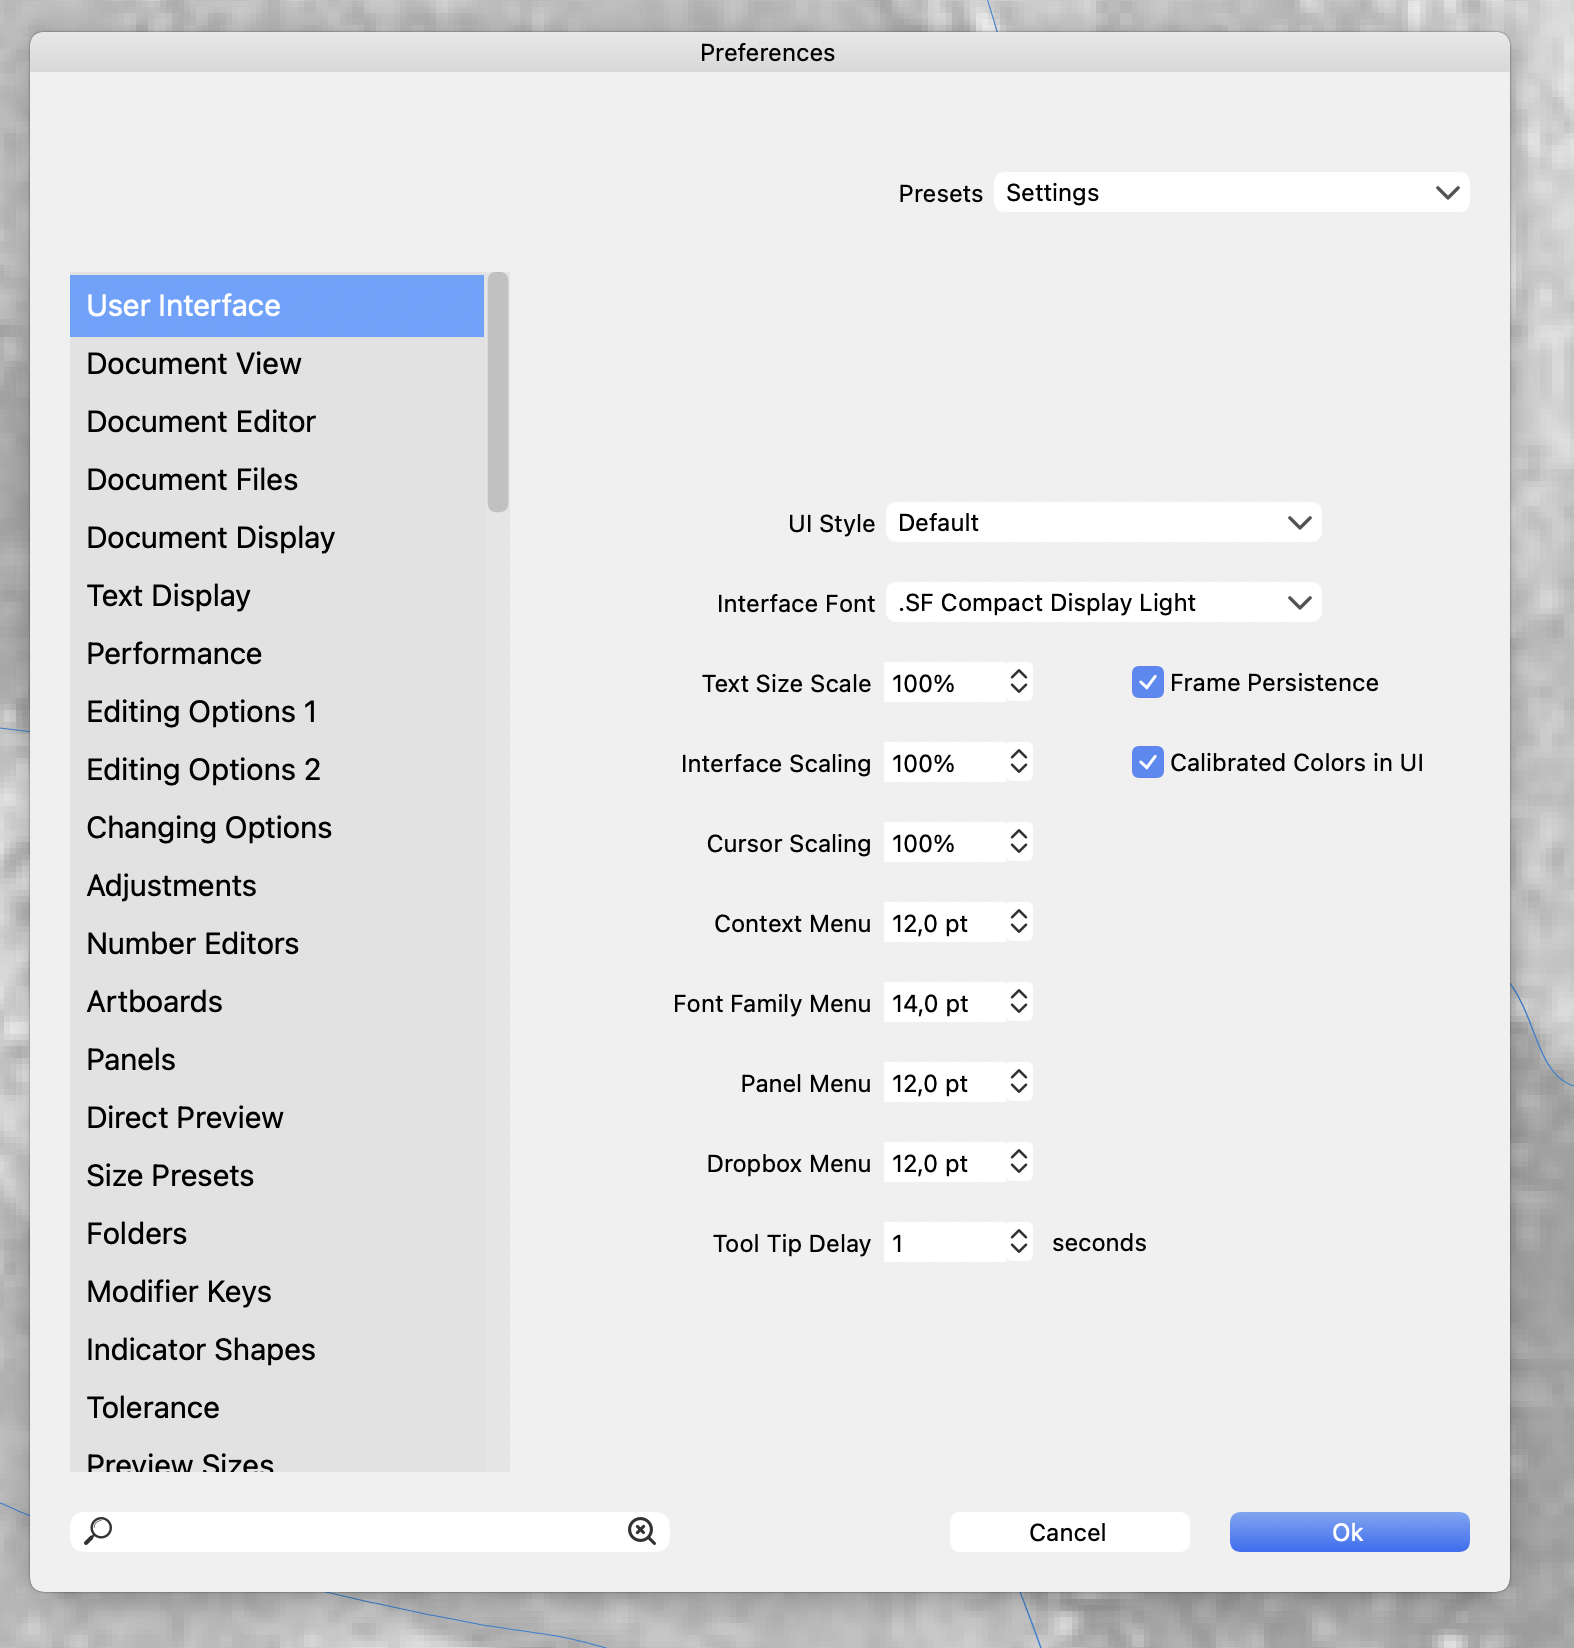1574x1648 pixels.
Task: Select Document View in the sidebar
Action: point(194,364)
